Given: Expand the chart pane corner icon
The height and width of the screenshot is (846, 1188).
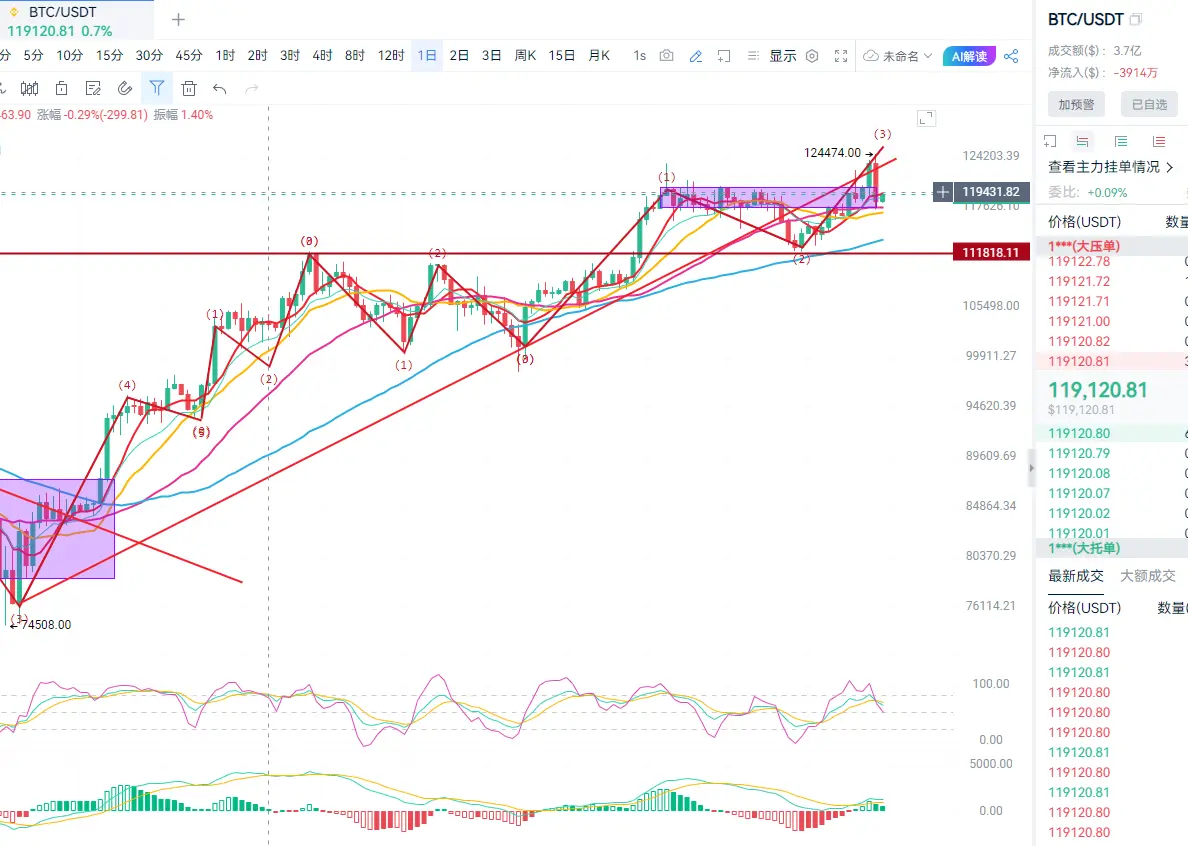Looking at the screenshot, I should (927, 118).
